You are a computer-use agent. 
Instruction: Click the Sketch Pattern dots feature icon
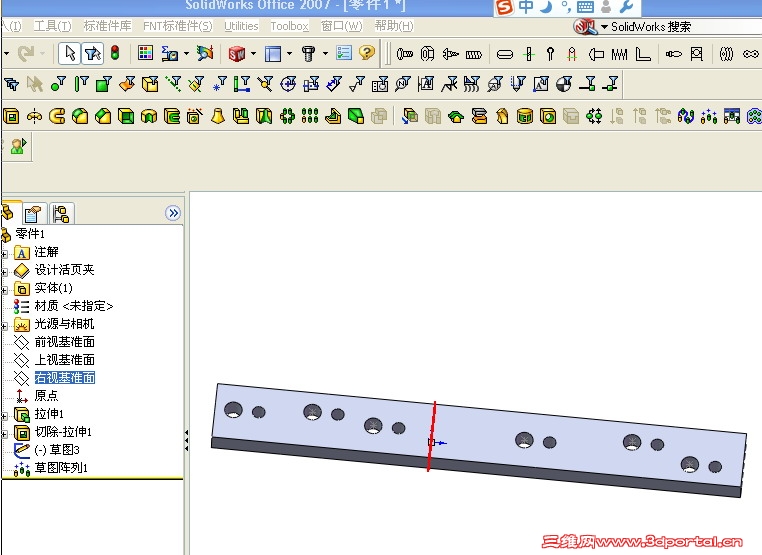709,117
